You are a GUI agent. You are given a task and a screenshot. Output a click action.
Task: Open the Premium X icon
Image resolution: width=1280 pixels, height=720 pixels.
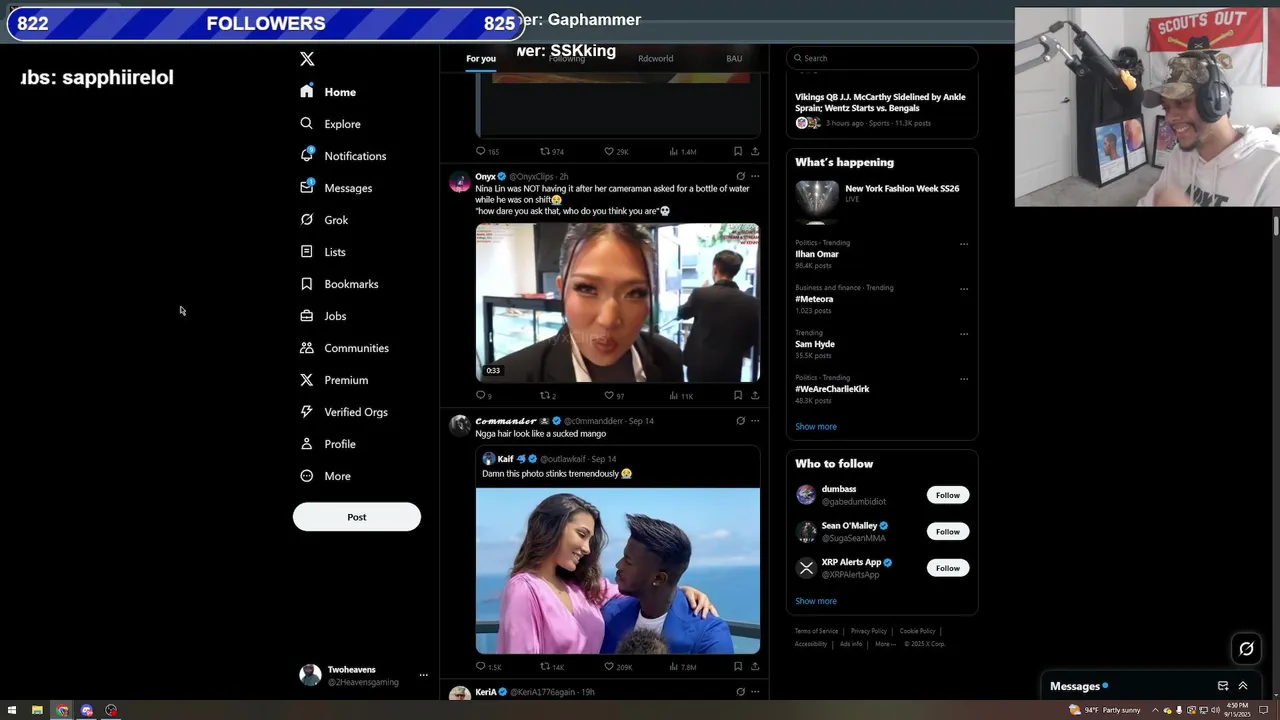pyautogui.click(x=307, y=380)
